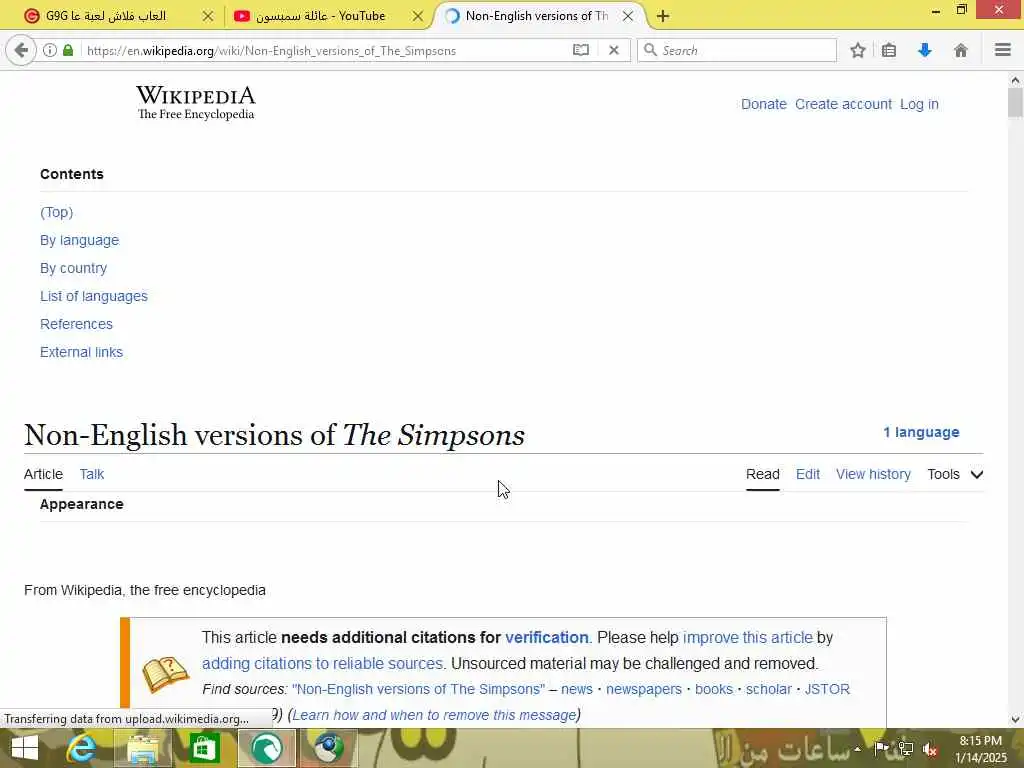1024x768 pixels.
Task: Open a new tab with plus button
Action: click(663, 16)
